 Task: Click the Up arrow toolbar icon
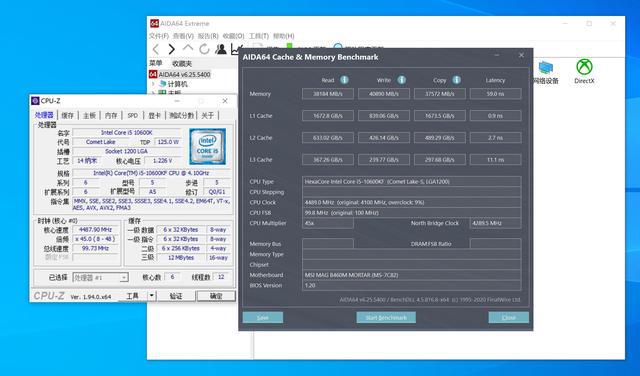tap(188, 48)
